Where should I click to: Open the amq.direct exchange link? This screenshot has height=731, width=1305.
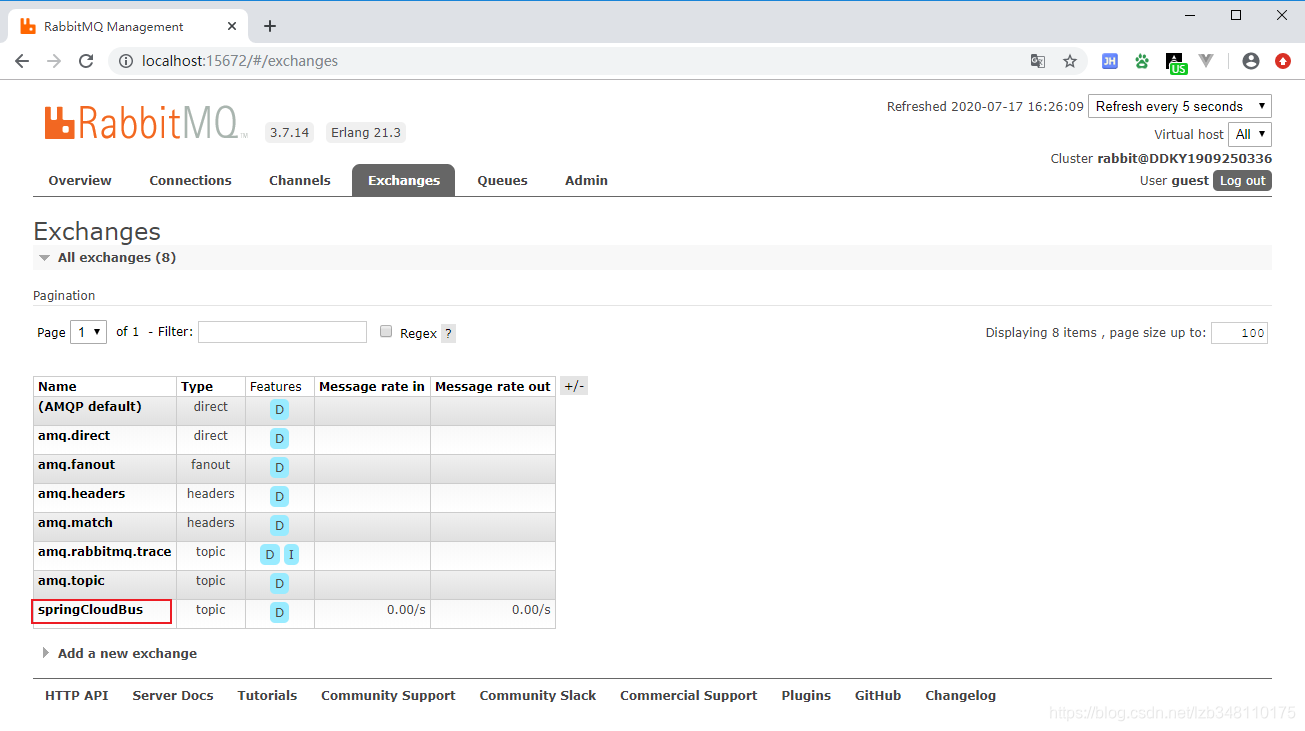74,435
